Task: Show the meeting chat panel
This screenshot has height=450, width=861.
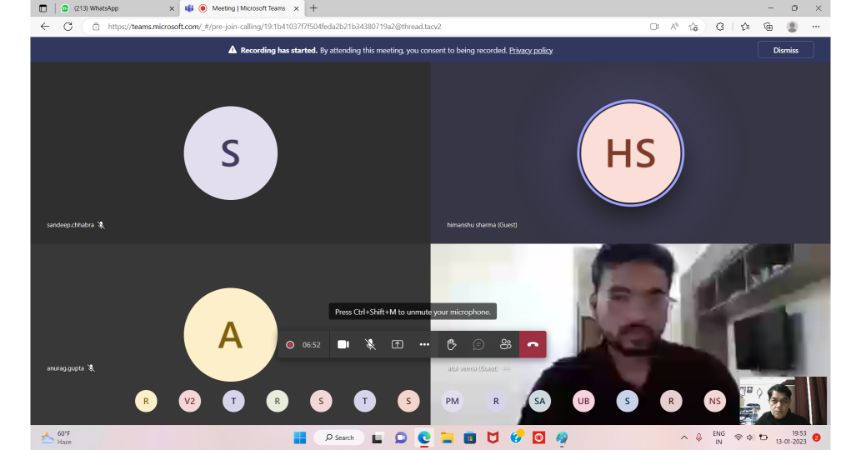Action: click(x=478, y=344)
